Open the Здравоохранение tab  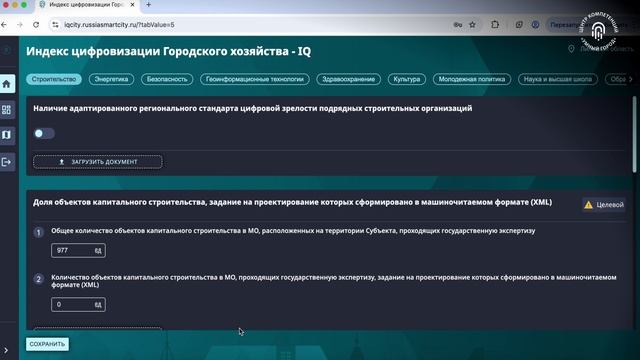click(349, 79)
